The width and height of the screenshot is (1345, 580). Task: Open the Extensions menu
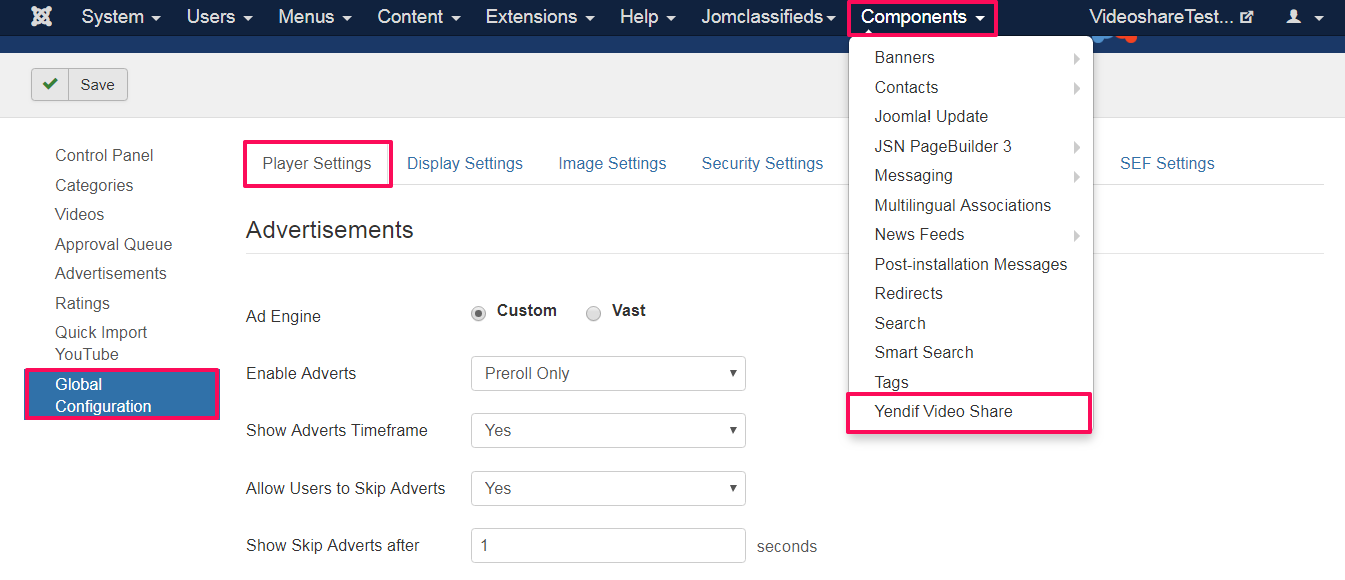(539, 17)
